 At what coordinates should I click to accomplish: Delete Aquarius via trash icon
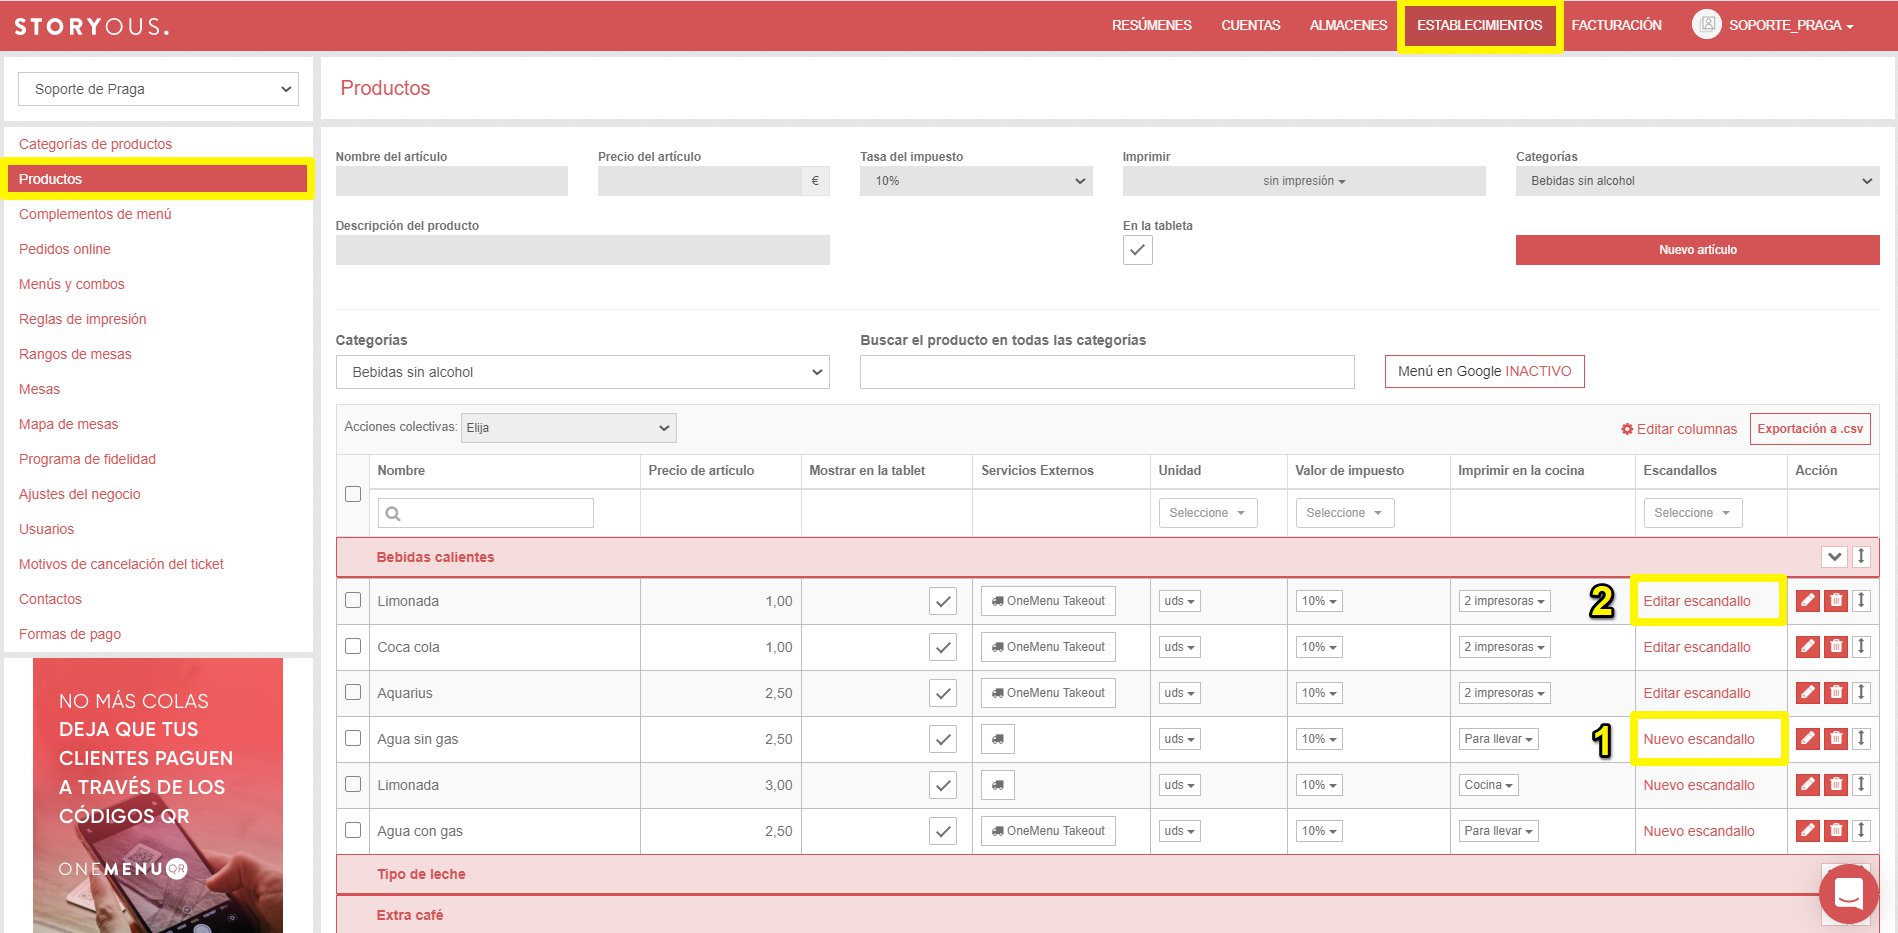click(1836, 692)
